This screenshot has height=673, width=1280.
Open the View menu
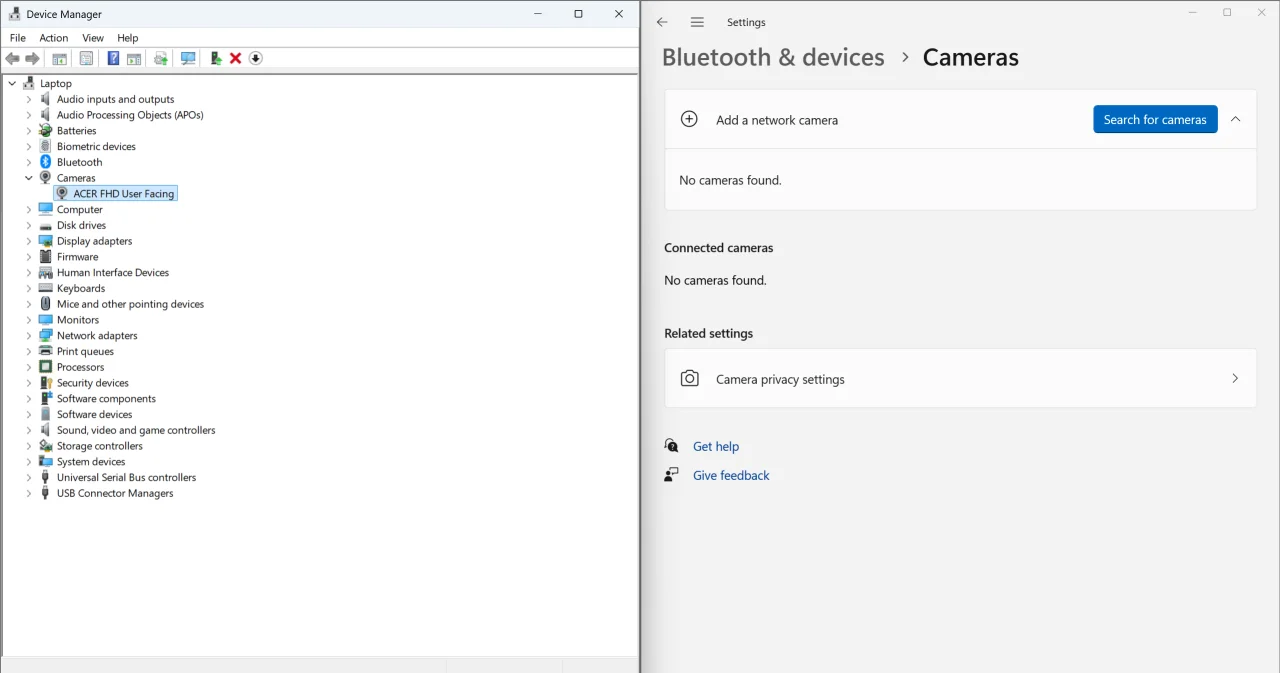pos(93,38)
